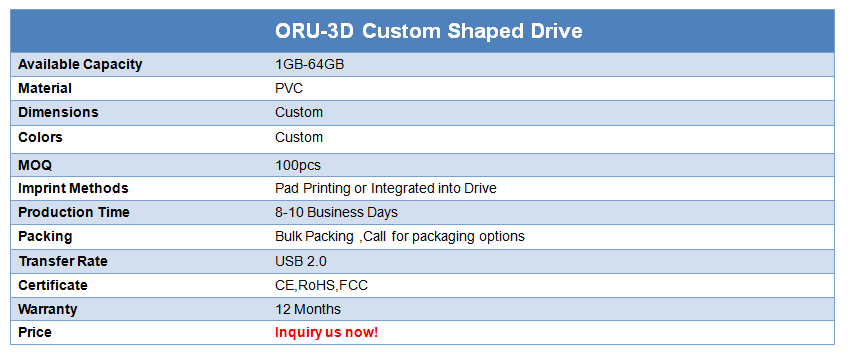Viewport: 859px width, 361px height.
Task: Select the 1GB-64GB capacity value
Action: tap(310, 65)
